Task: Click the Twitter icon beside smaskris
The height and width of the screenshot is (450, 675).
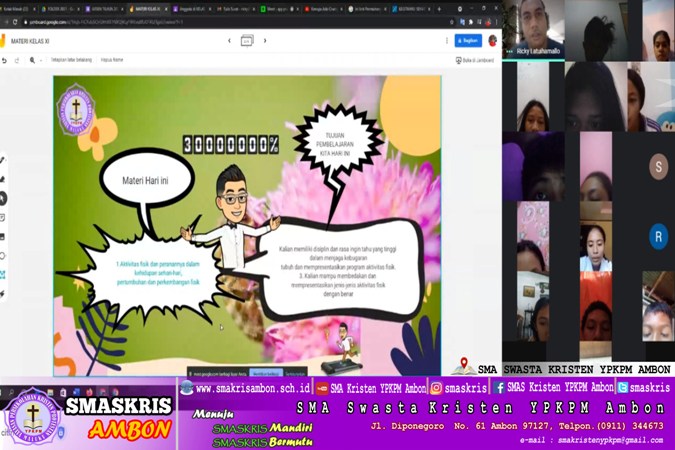Action: pos(622,388)
